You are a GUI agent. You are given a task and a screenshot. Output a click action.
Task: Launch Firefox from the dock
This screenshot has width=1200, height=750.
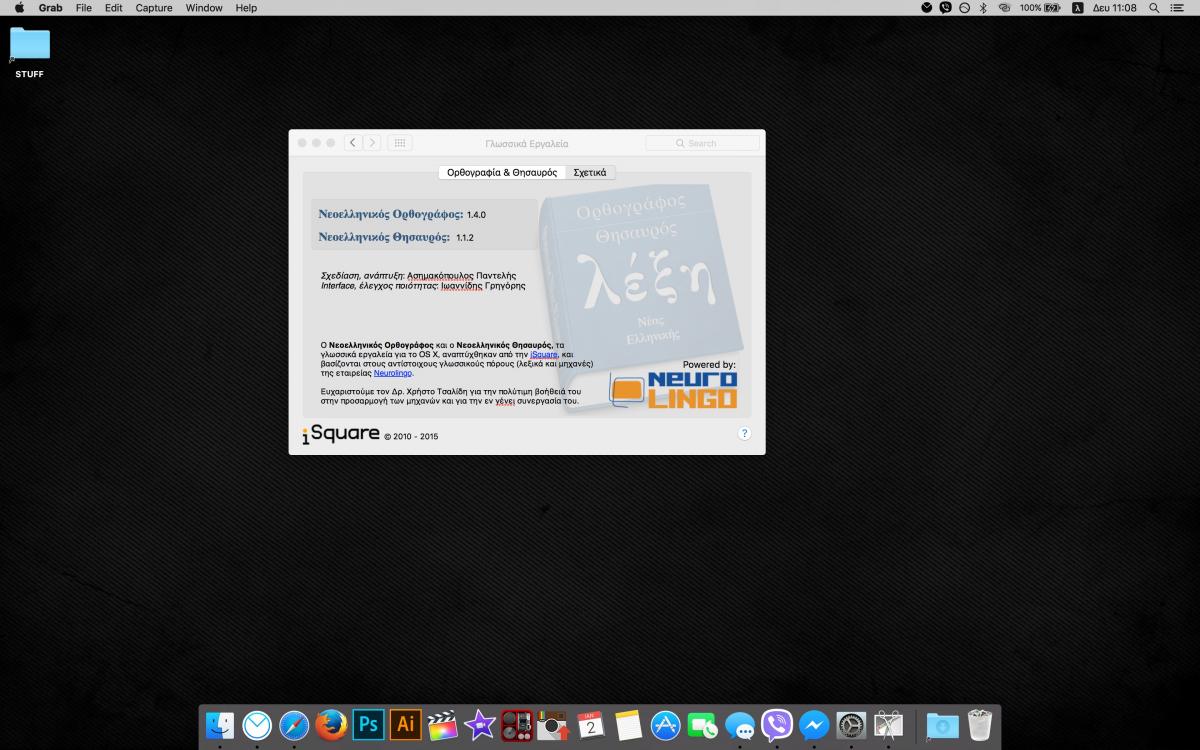pyautogui.click(x=331, y=725)
